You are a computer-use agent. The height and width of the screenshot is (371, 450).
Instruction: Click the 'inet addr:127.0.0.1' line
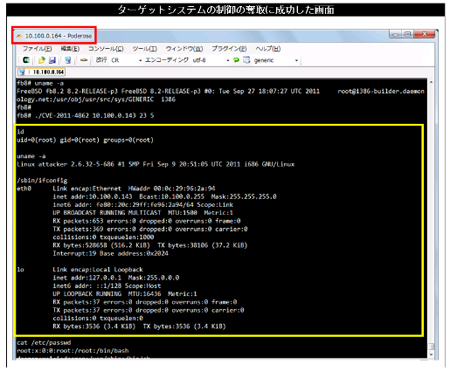click(116, 278)
